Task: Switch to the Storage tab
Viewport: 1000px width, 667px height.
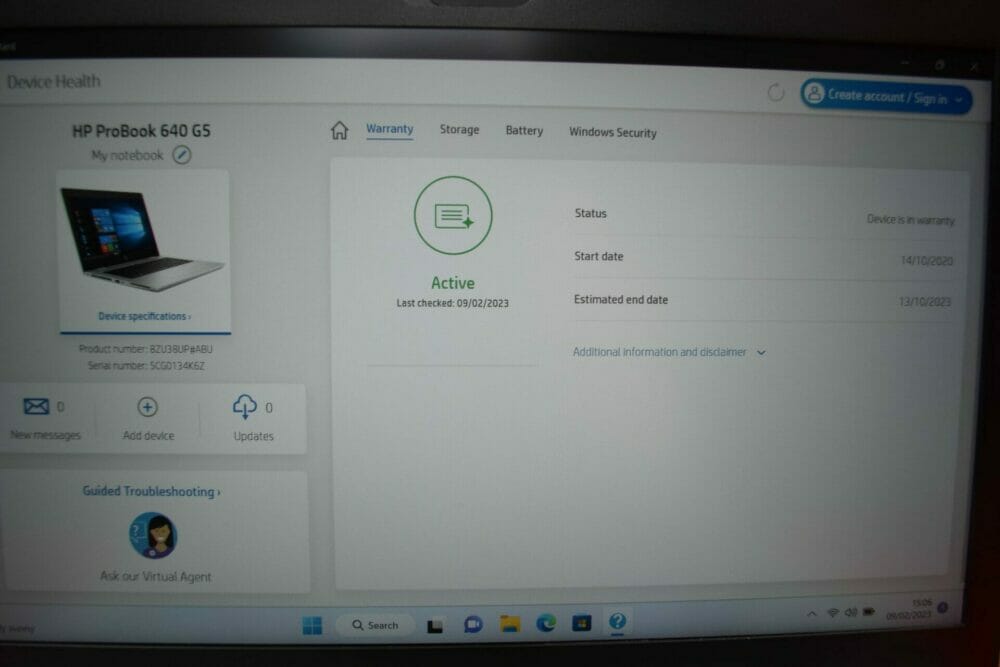Action: (459, 129)
